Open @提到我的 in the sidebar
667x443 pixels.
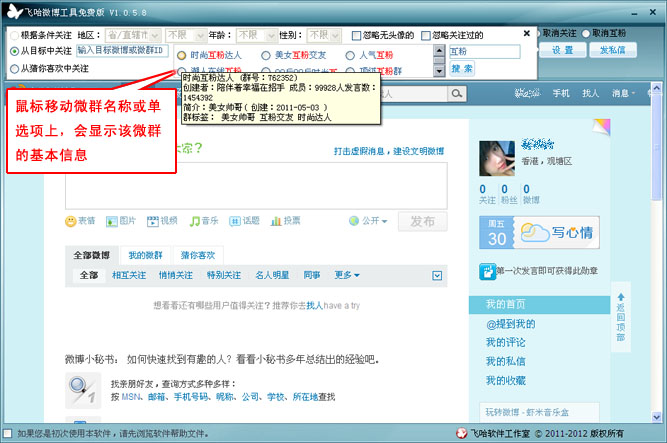point(511,324)
